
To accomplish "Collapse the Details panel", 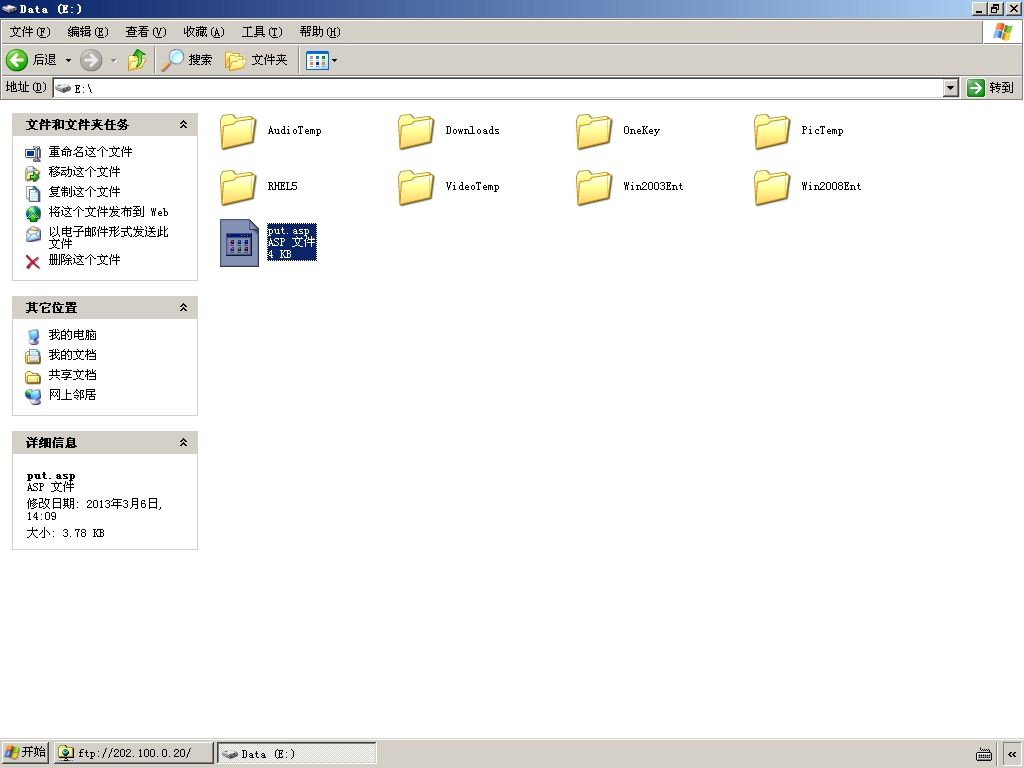I will (184, 442).
